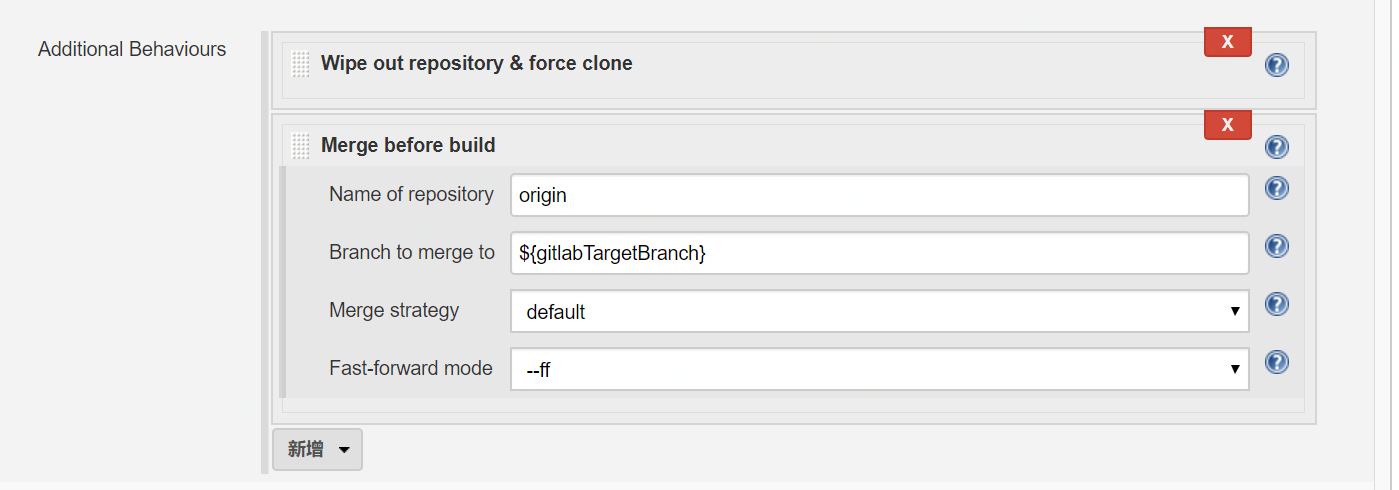Show help for Merge strategy option
This screenshot has width=1399, height=490.
click(x=1276, y=304)
